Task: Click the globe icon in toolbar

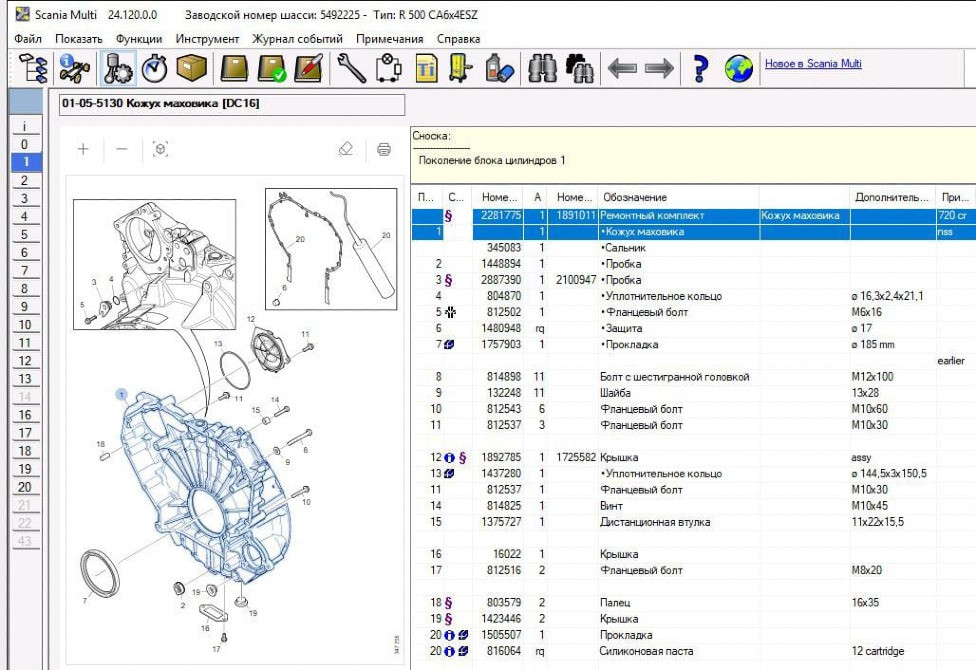Action: coord(738,68)
